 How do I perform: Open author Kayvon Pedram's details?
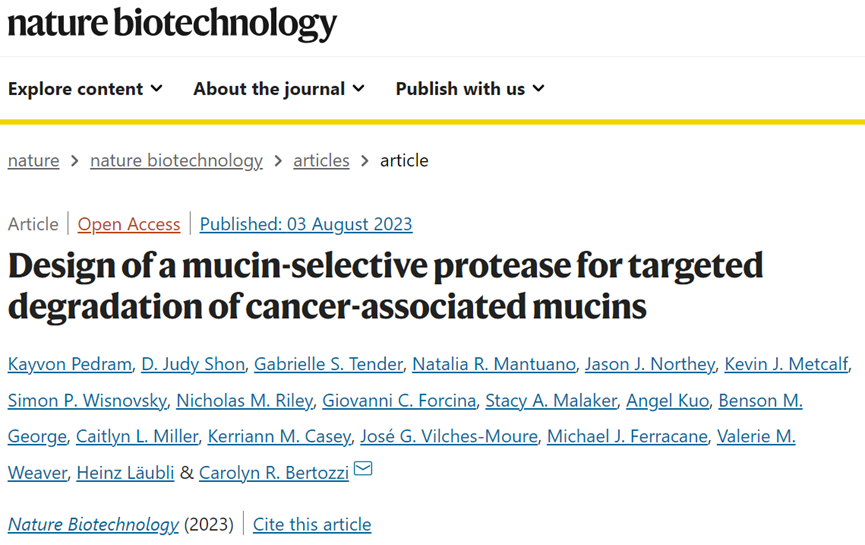(70, 364)
